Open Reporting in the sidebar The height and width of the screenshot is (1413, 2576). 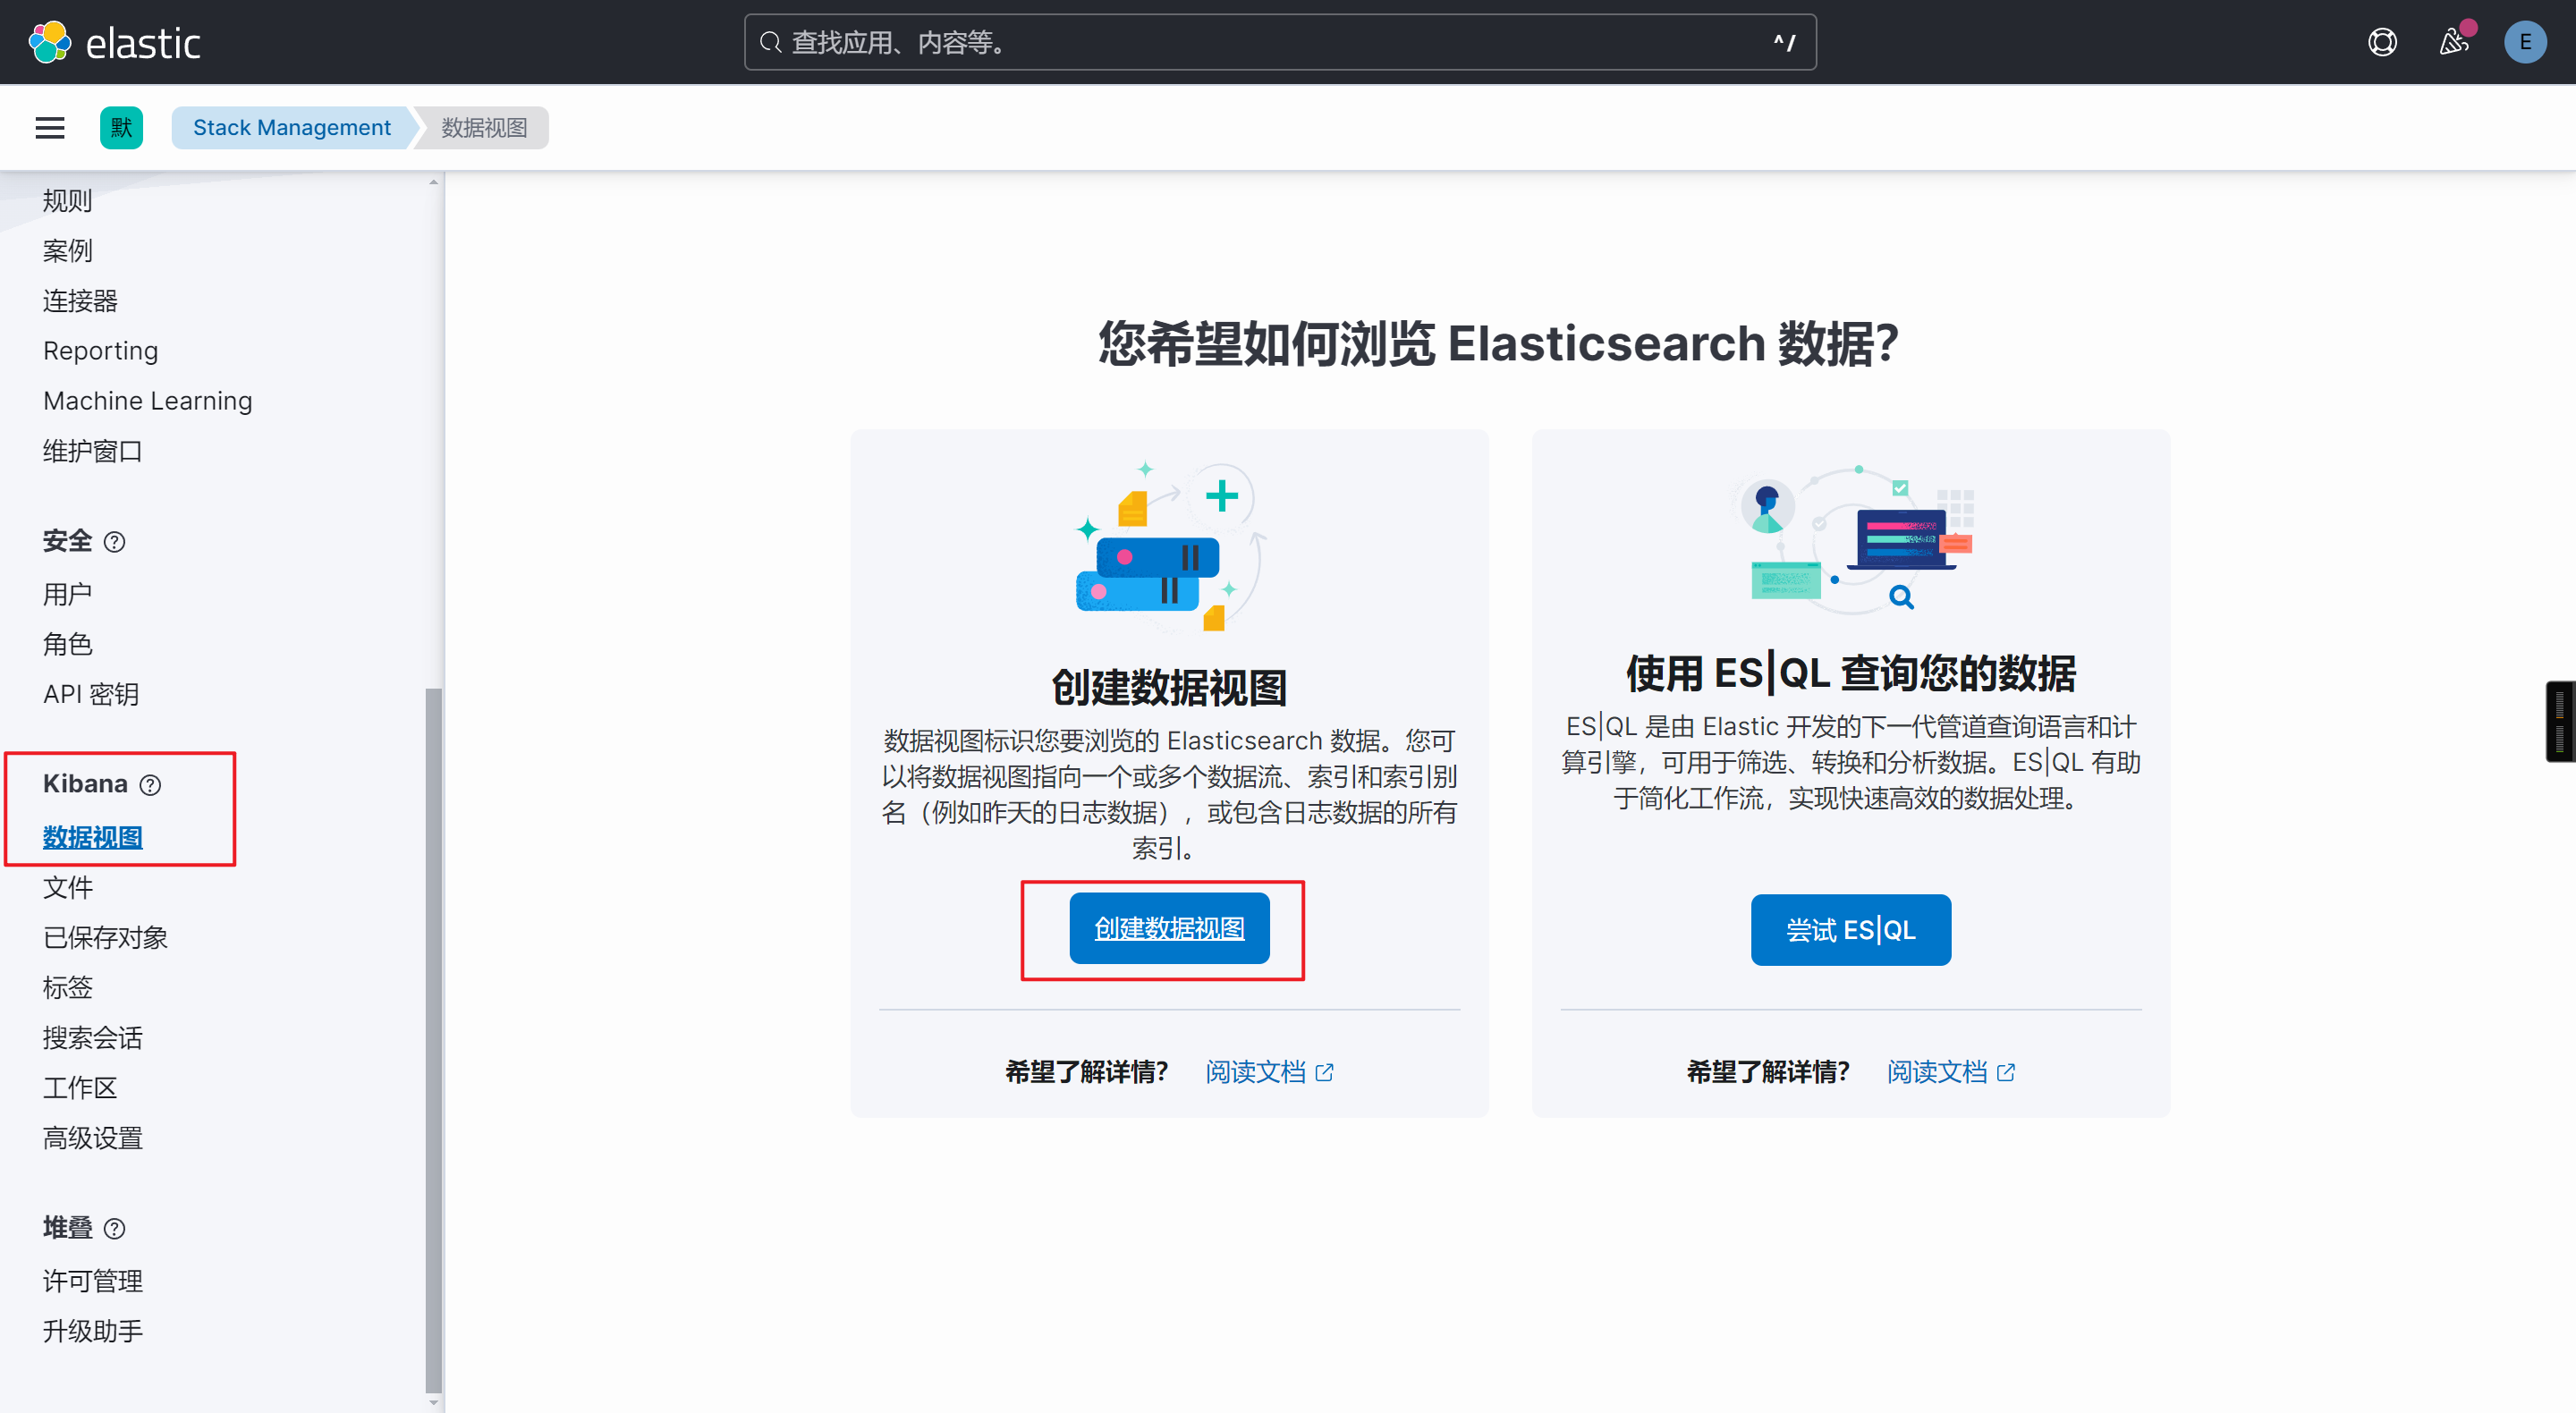pos(100,351)
